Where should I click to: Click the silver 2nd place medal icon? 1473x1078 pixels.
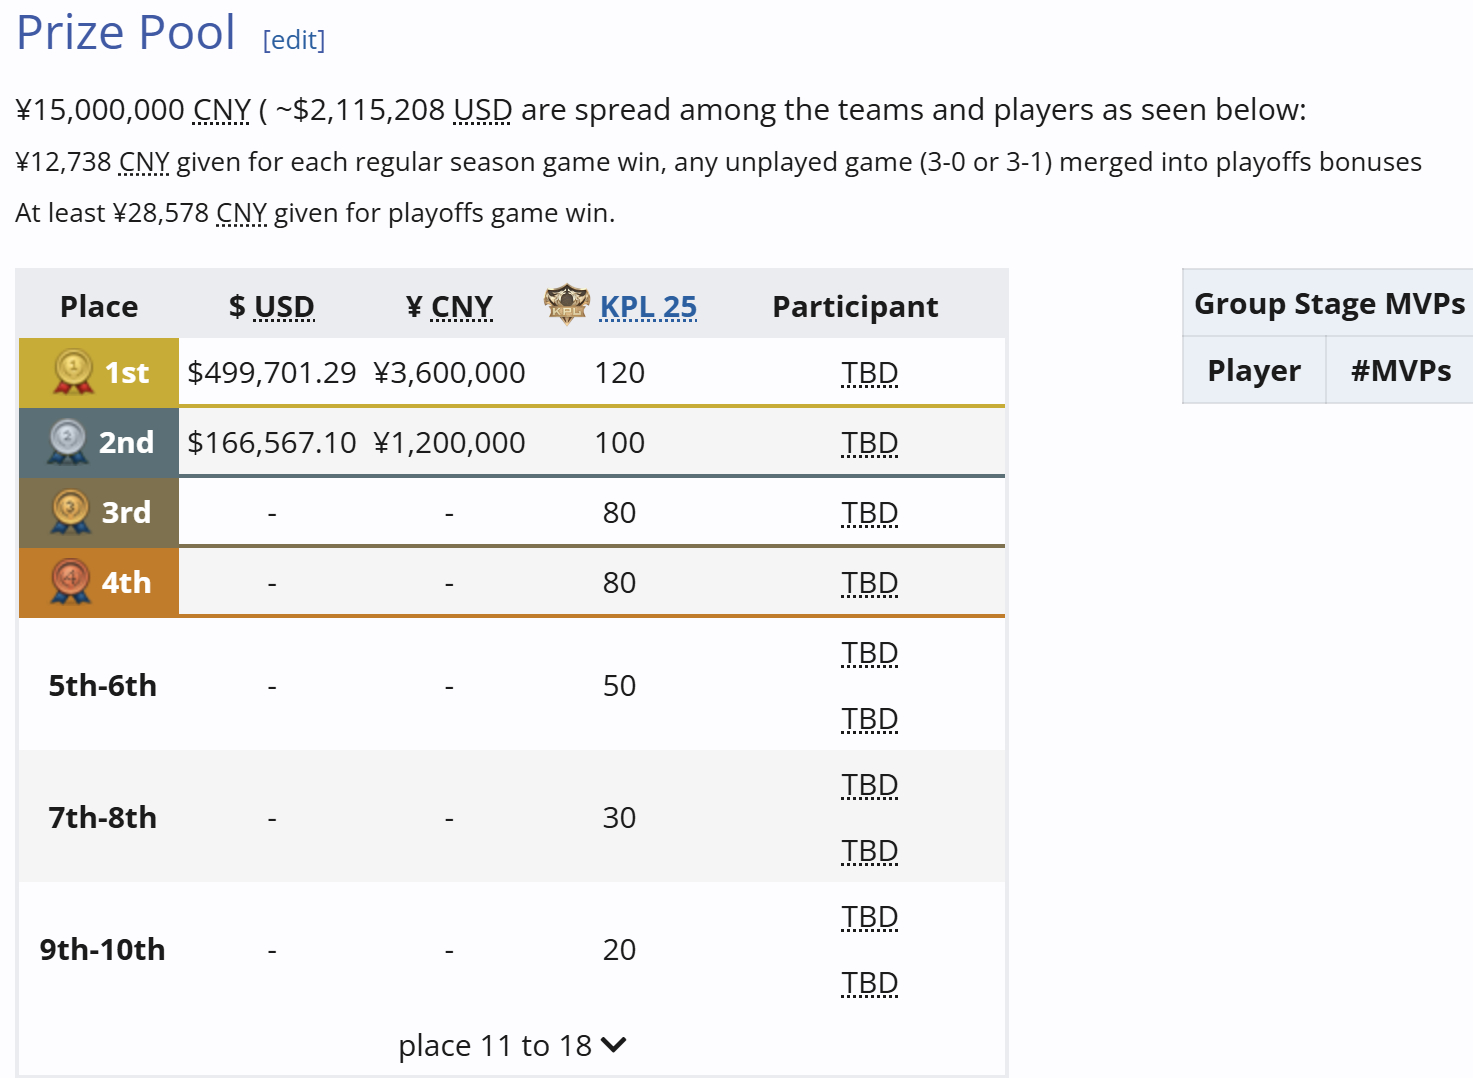point(68,442)
